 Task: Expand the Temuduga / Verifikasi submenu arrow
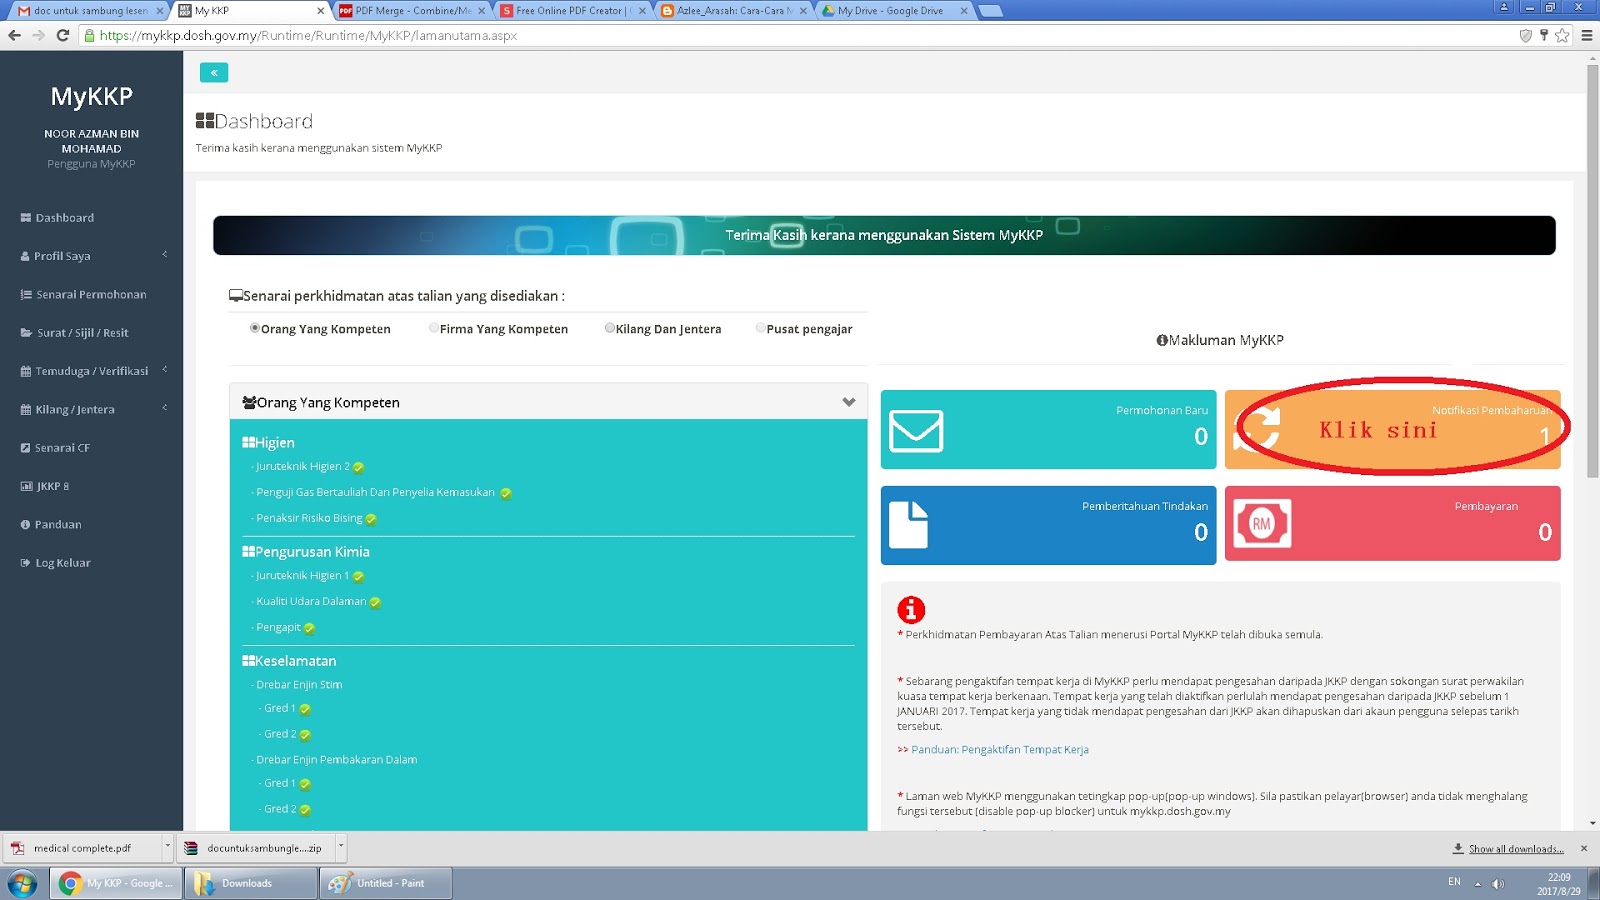point(165,369)
